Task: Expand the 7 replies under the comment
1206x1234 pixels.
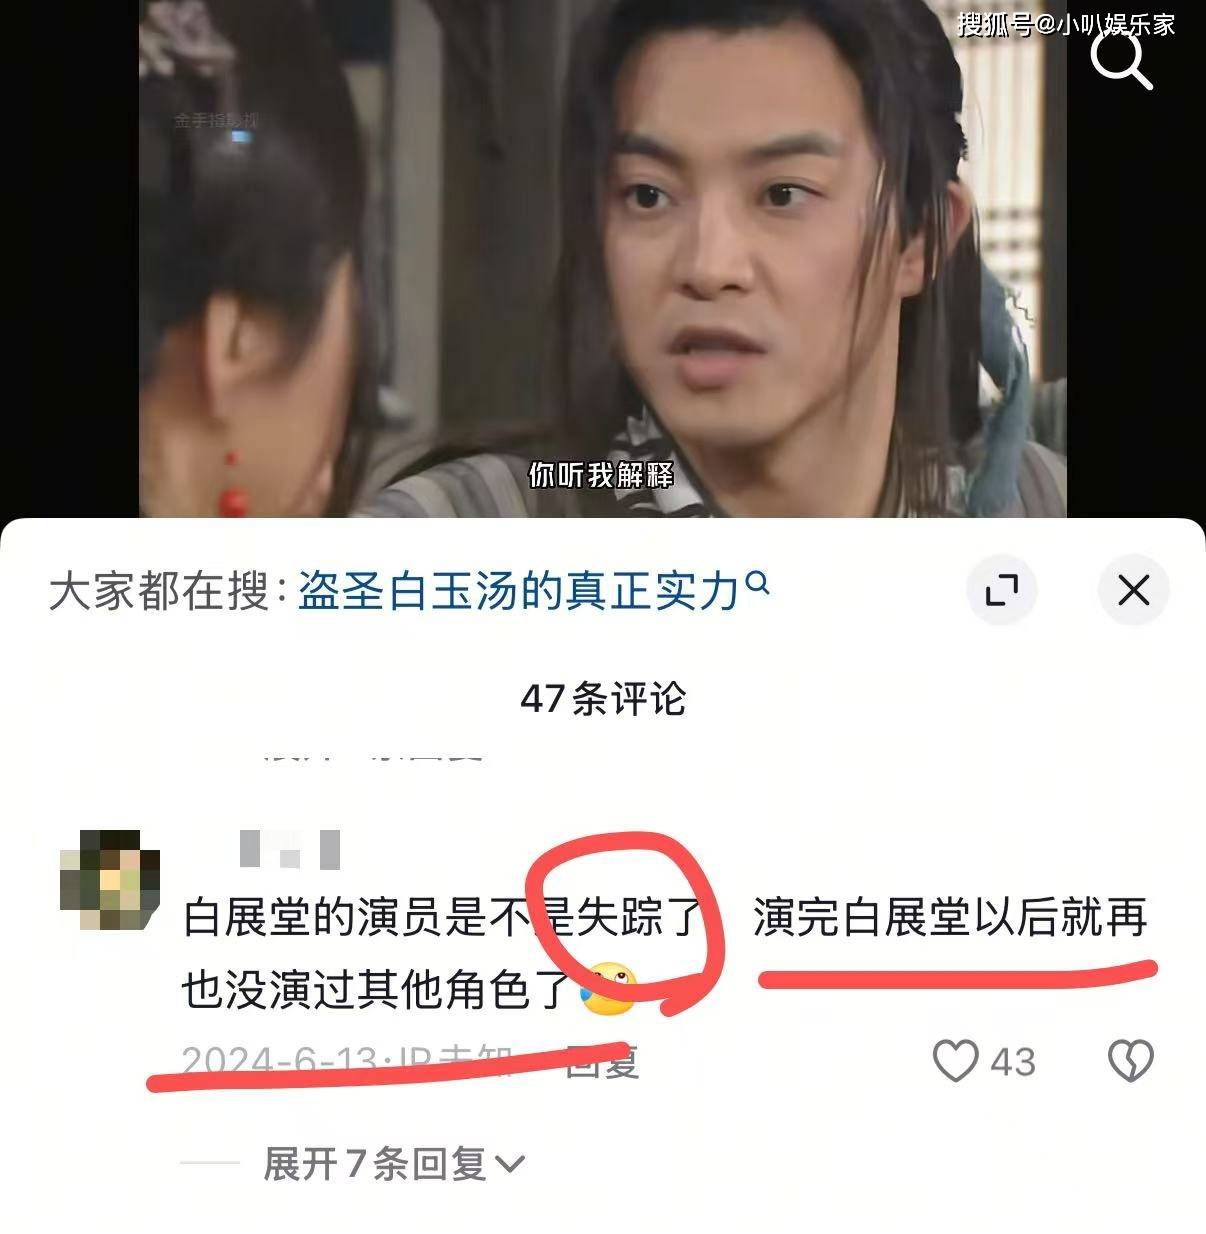Action: click(x=393, y=1163)
